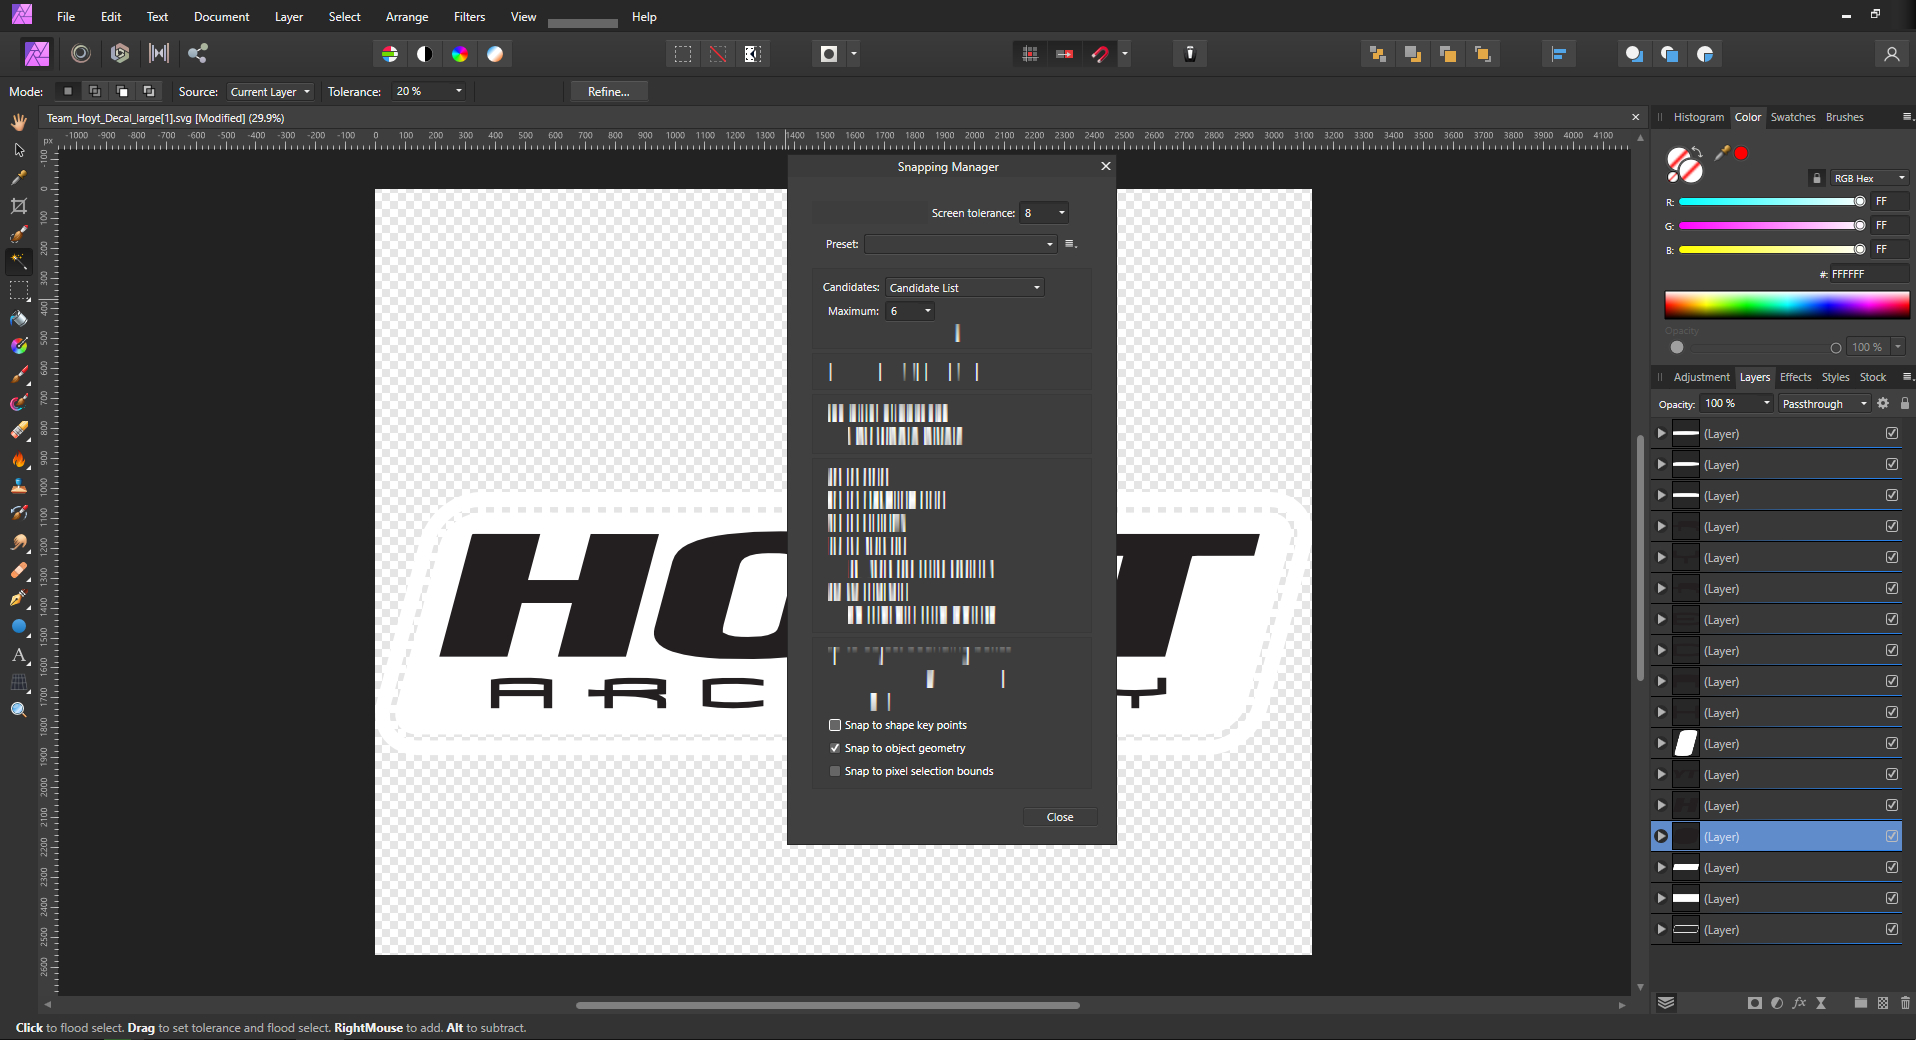Expand the first layer in the Layers panel
The image size is (1916, 1040).
[x=1661, y=433]
